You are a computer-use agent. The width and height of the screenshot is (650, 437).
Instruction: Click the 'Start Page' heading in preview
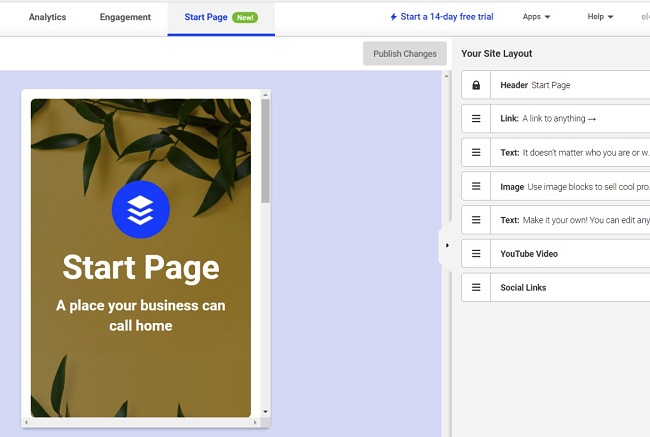141,267
